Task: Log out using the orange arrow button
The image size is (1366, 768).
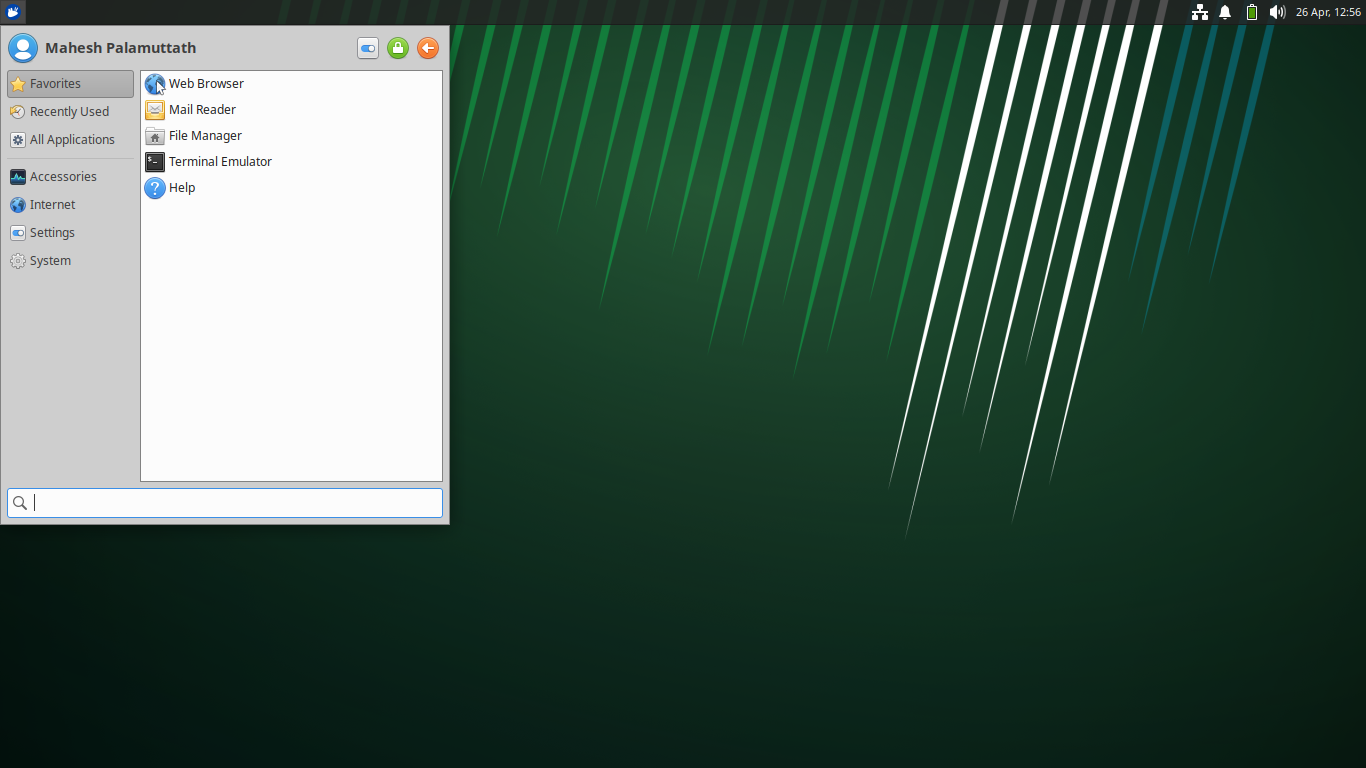Action: pos(428,48)
